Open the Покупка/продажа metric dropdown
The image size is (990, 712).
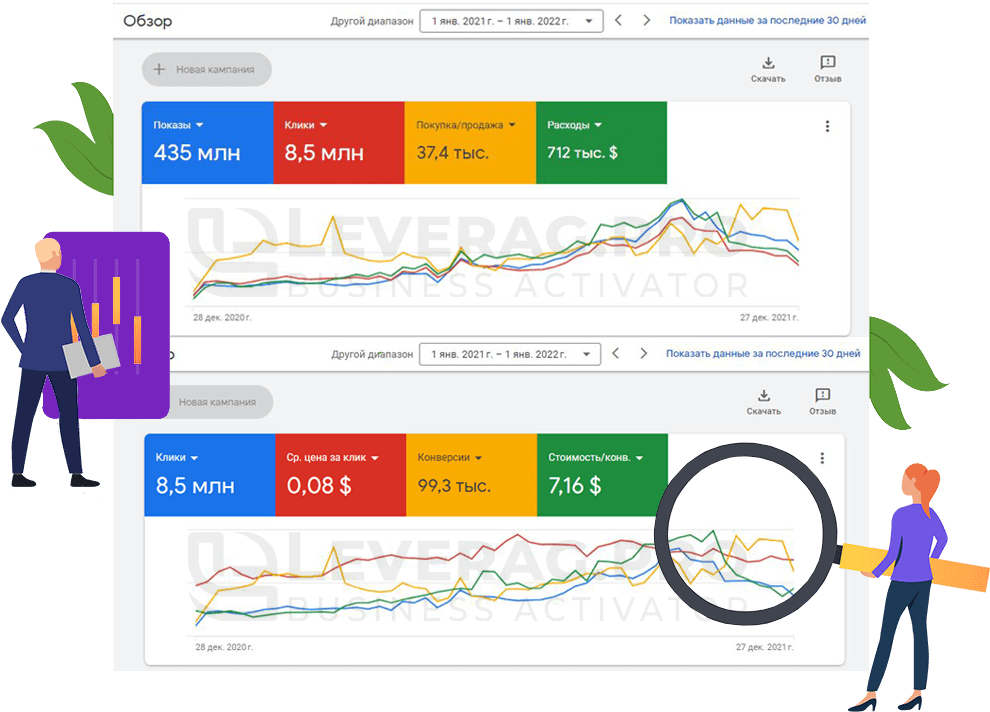(x=466, y=125)
